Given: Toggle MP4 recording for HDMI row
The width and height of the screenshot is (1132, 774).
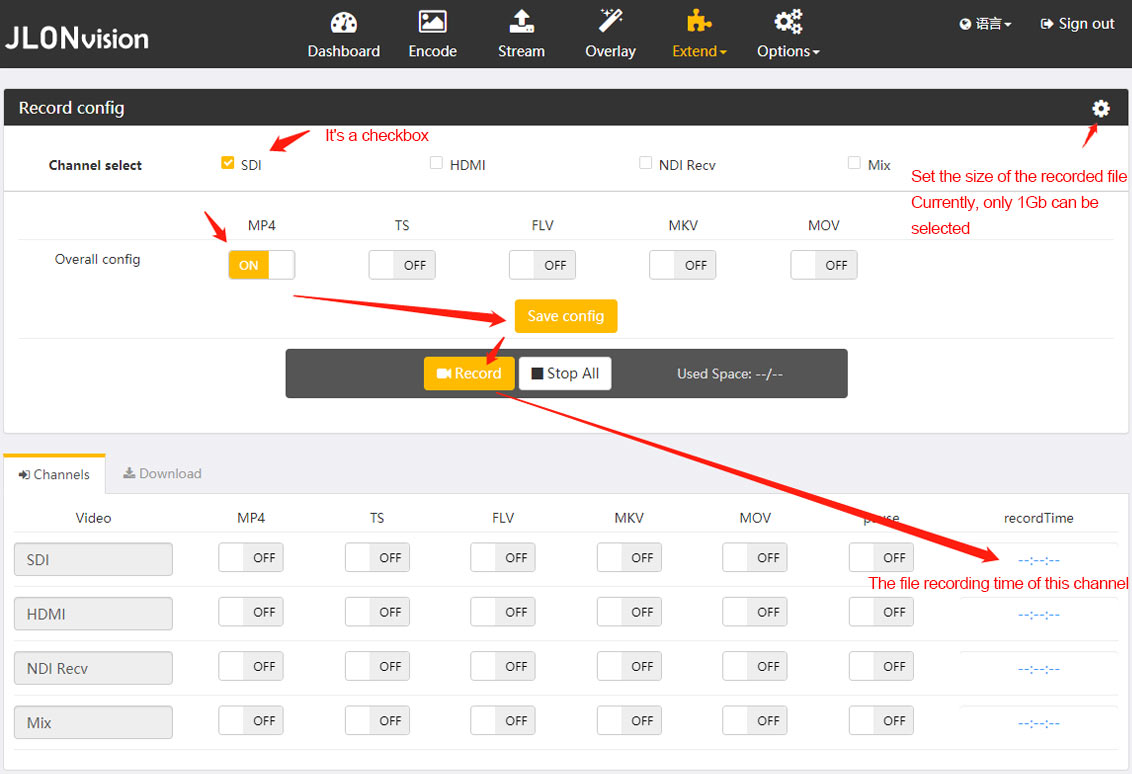Looking at the screenshot, I should (251, 612).
